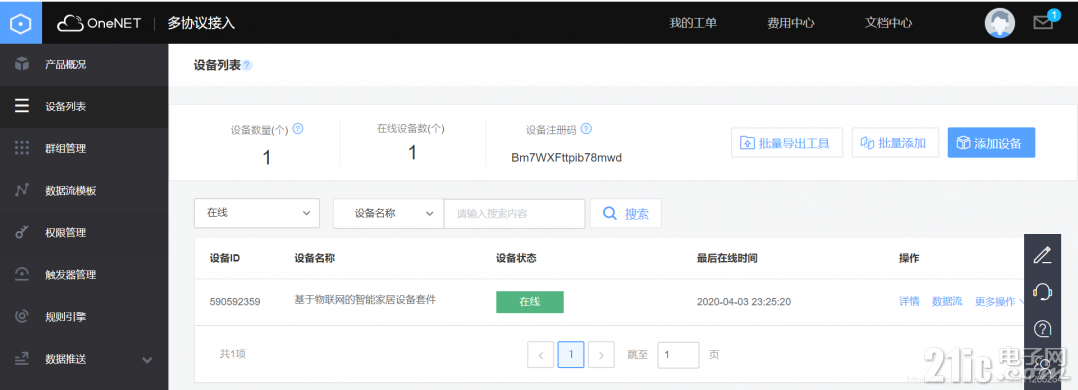
Task: Click the 设备名称 column header
Action: [314, 258]
